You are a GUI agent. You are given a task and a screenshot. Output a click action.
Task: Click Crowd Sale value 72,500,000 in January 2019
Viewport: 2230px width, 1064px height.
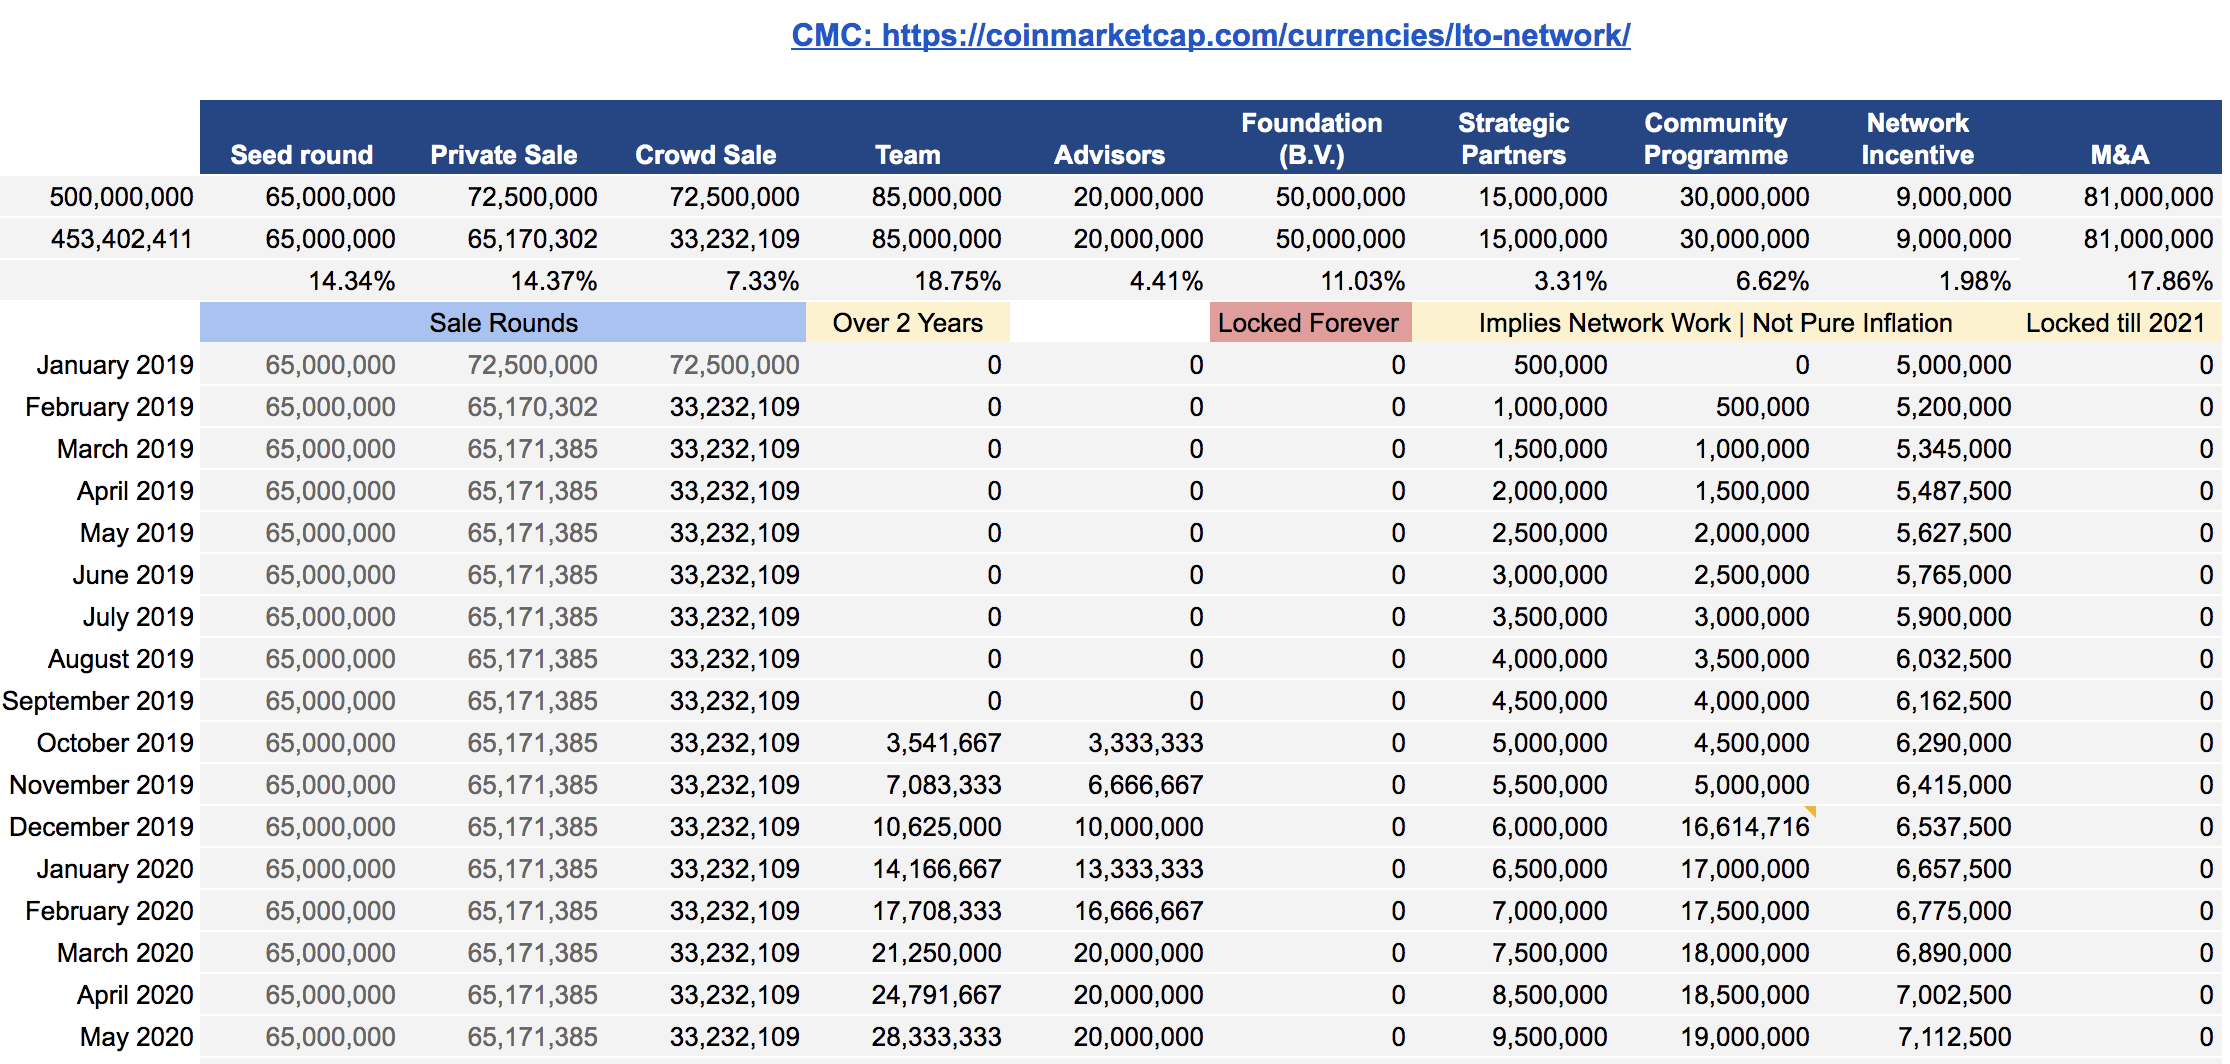734,365
